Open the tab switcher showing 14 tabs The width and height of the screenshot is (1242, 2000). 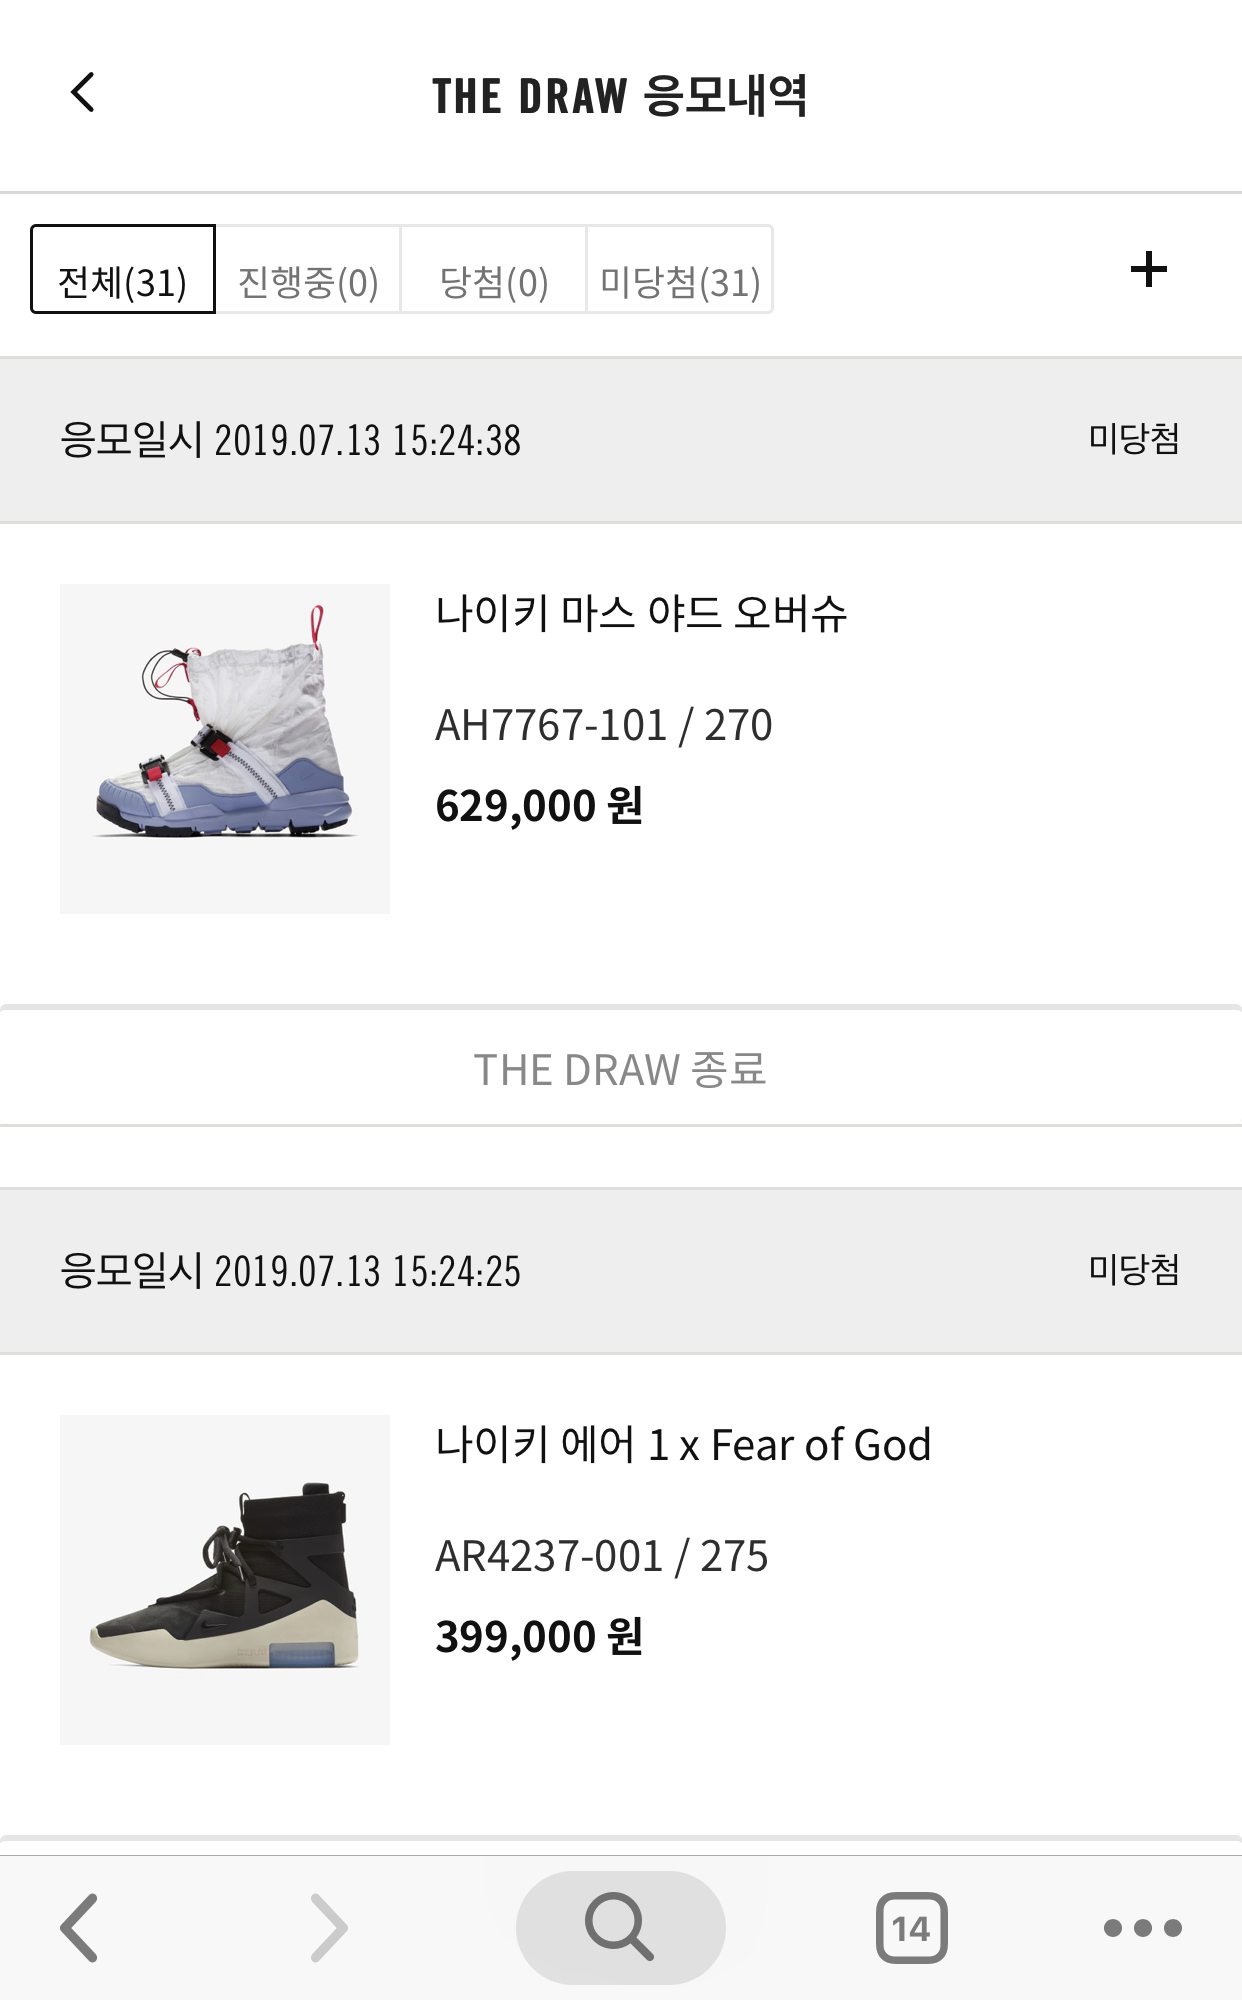click(x=911, y=1927)
